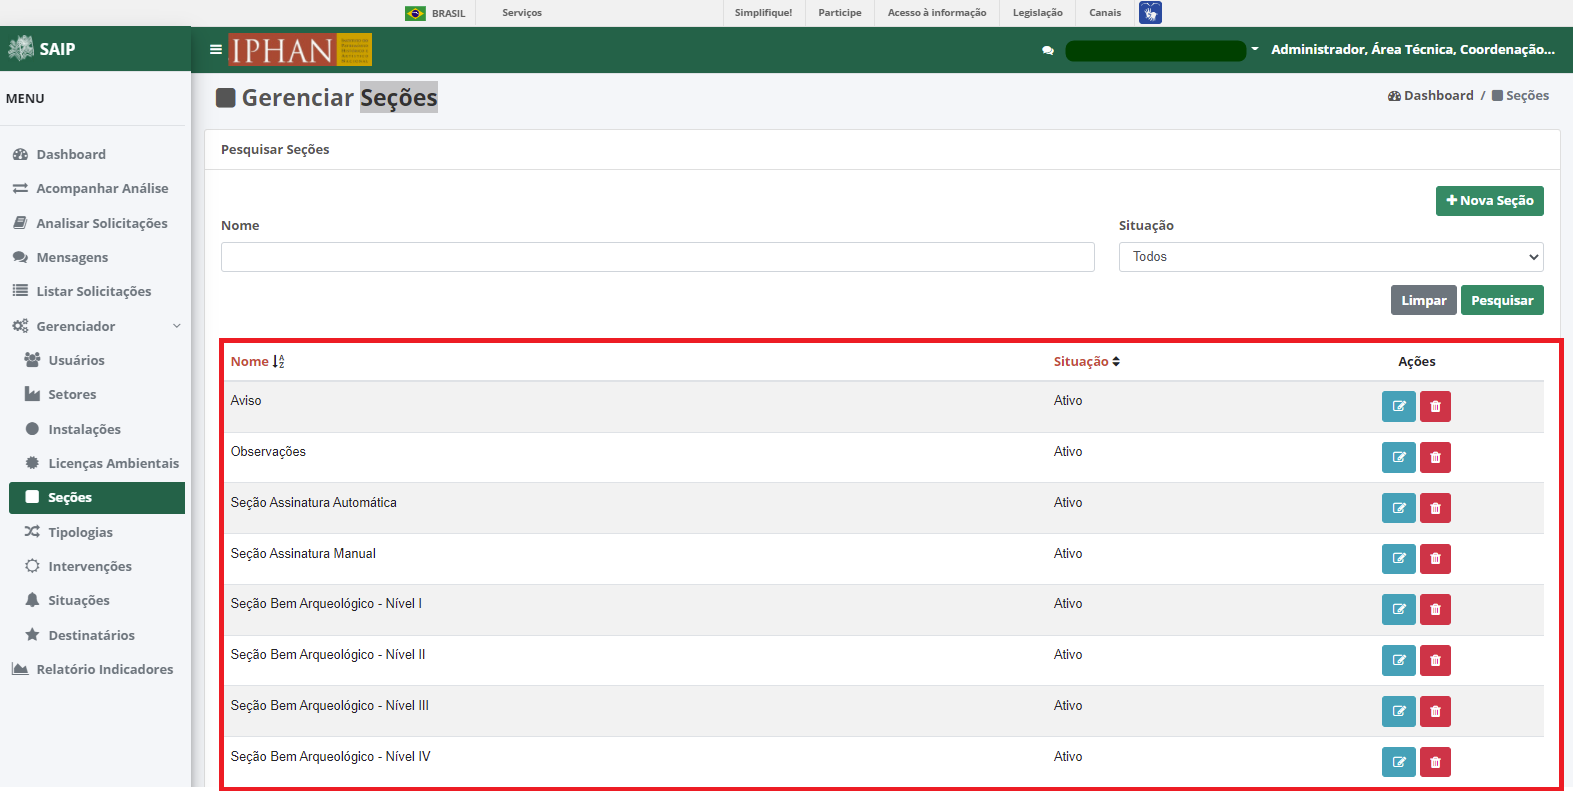Open the Situação dropdown filter
Image resolution: width=1575 pixels, height=791 pixels.
[x=1331, y=257]
